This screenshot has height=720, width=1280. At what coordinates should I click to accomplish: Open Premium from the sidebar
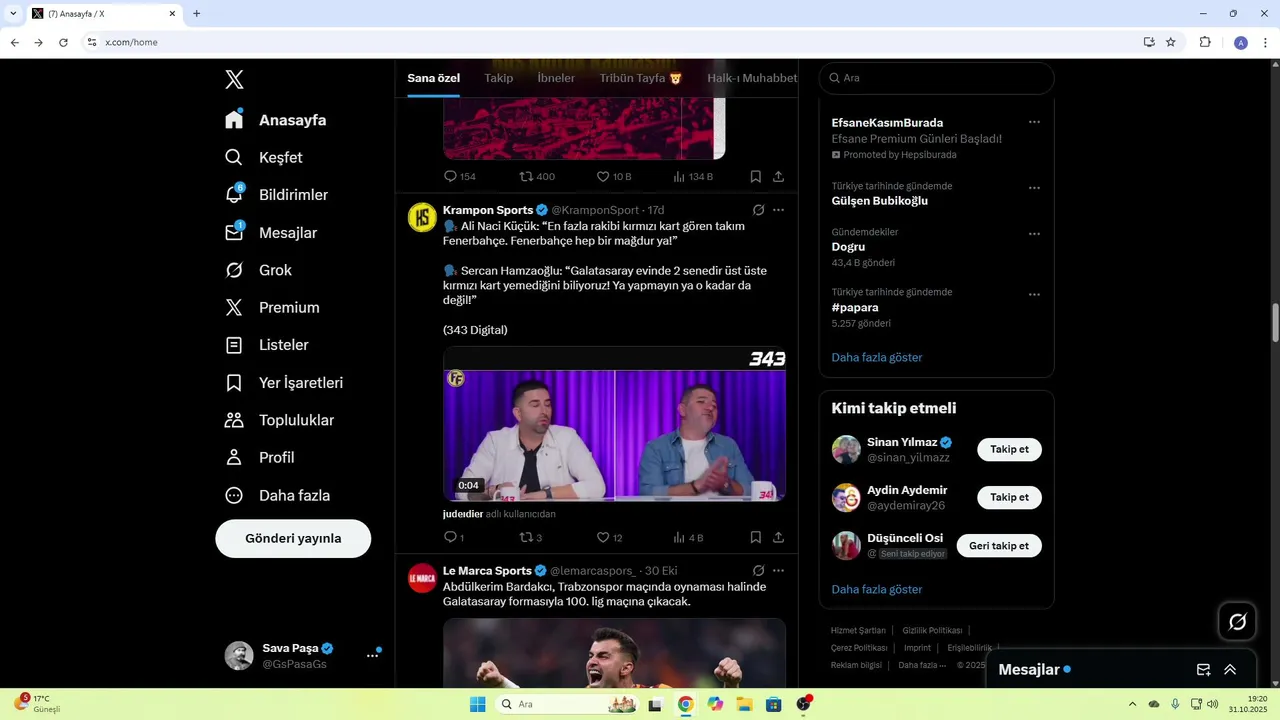click(272, 308)
